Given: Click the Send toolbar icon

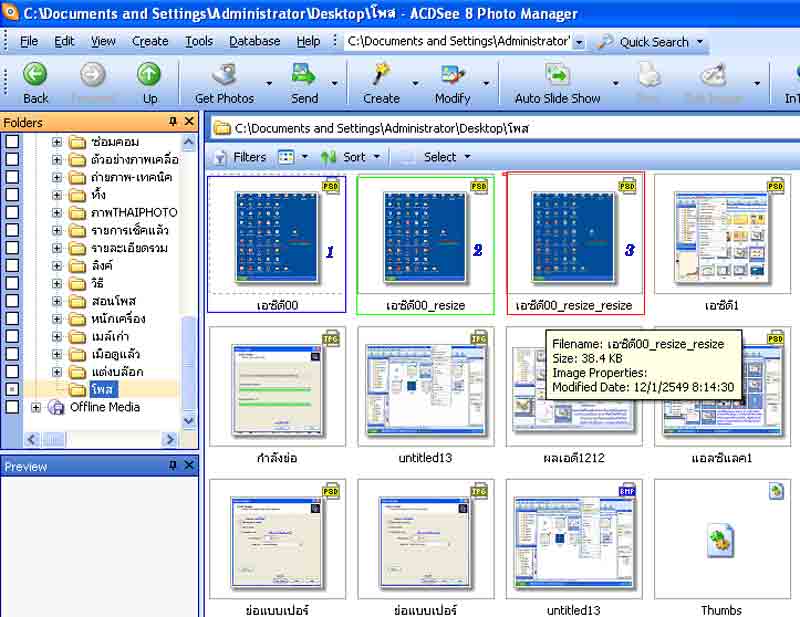Looking at the screenshot, I should pos(304,75).
